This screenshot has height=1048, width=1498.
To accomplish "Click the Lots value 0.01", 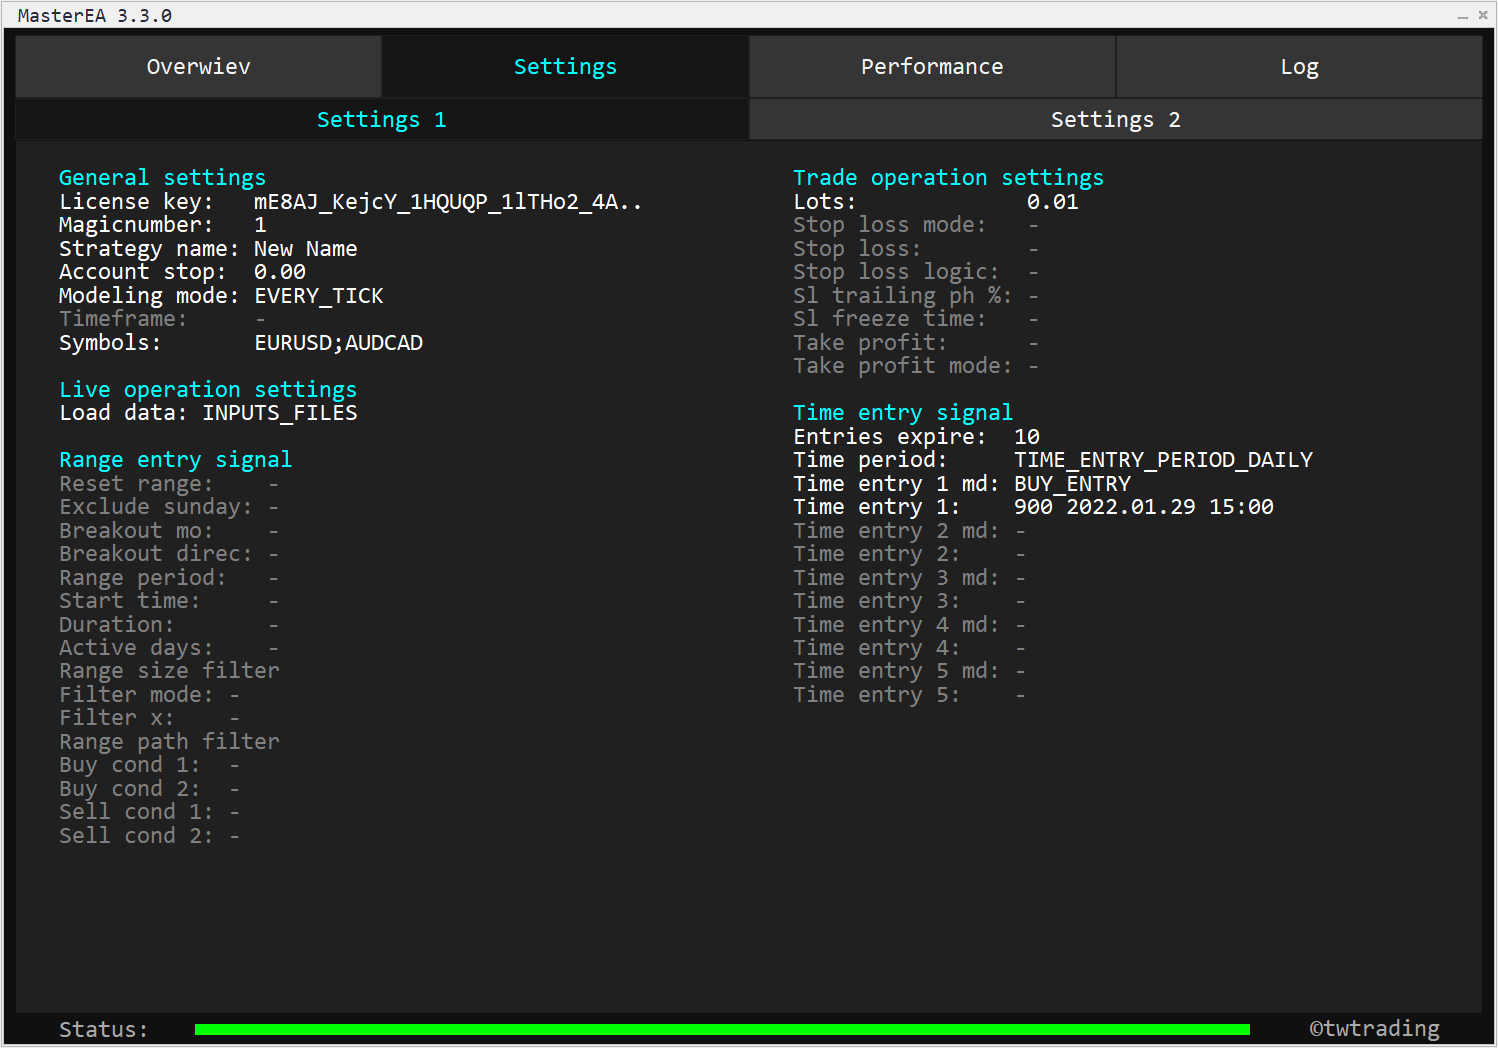I will (x=1052, y=202).
